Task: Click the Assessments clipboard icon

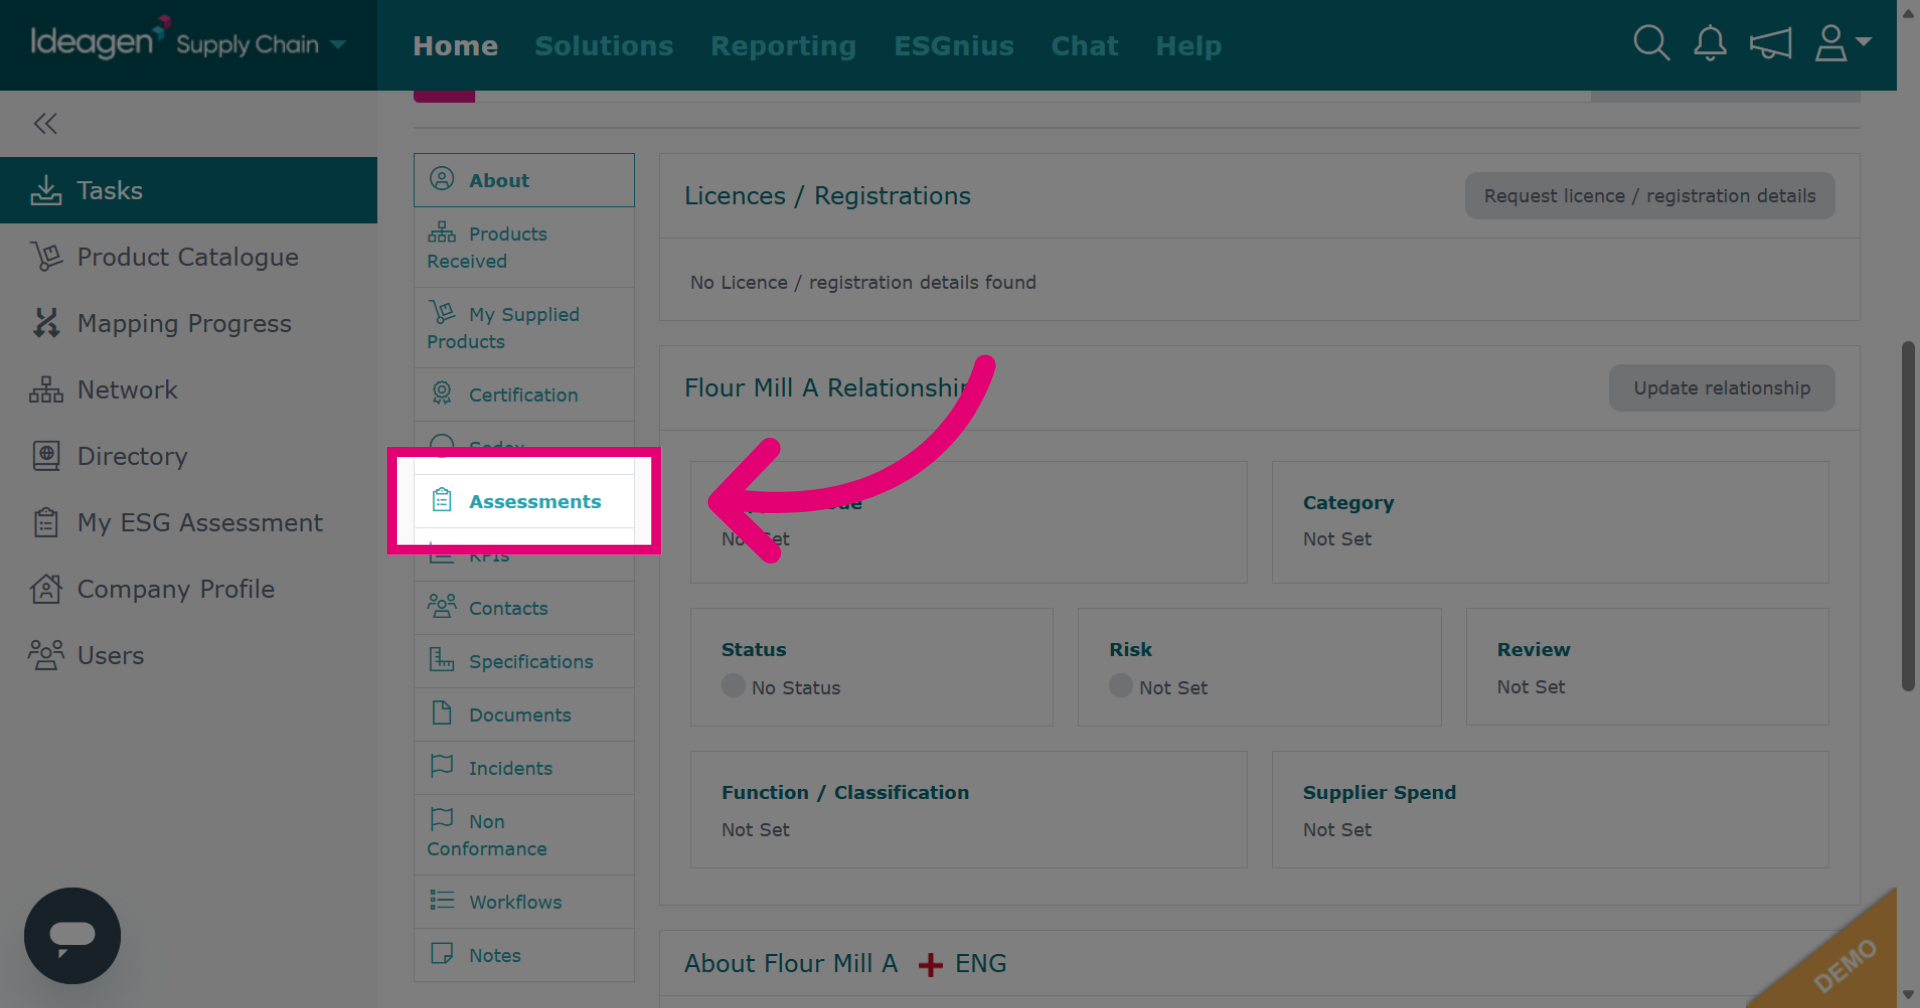Action: coord(442,500)
